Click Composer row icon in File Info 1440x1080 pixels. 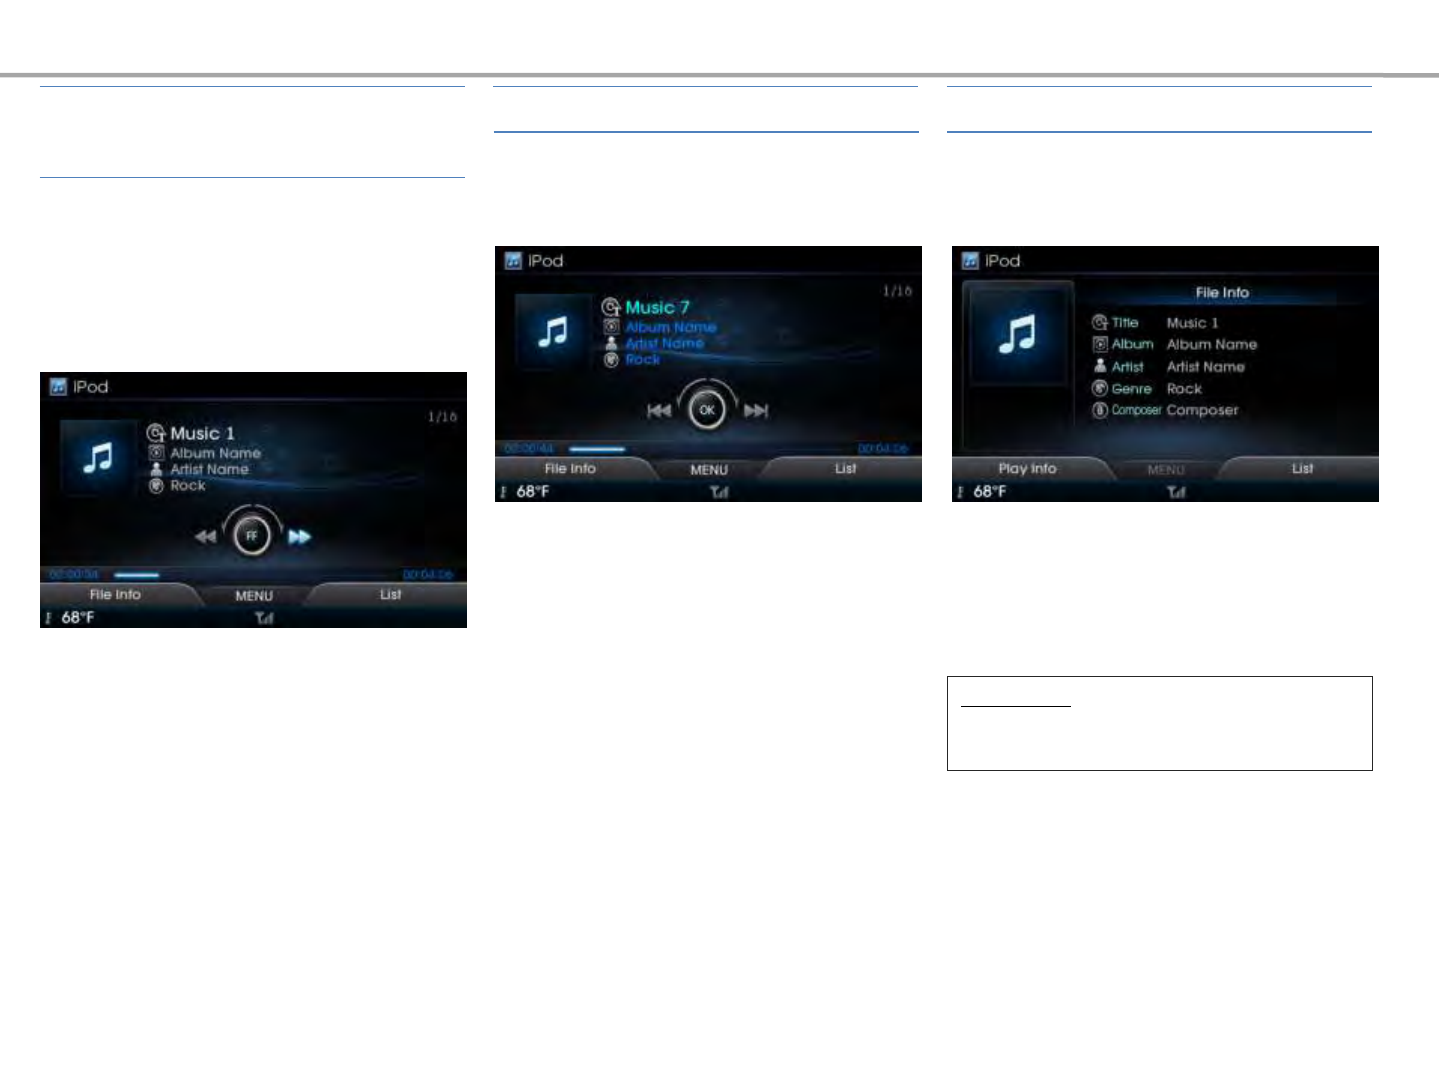click(x=1100, y=410)
